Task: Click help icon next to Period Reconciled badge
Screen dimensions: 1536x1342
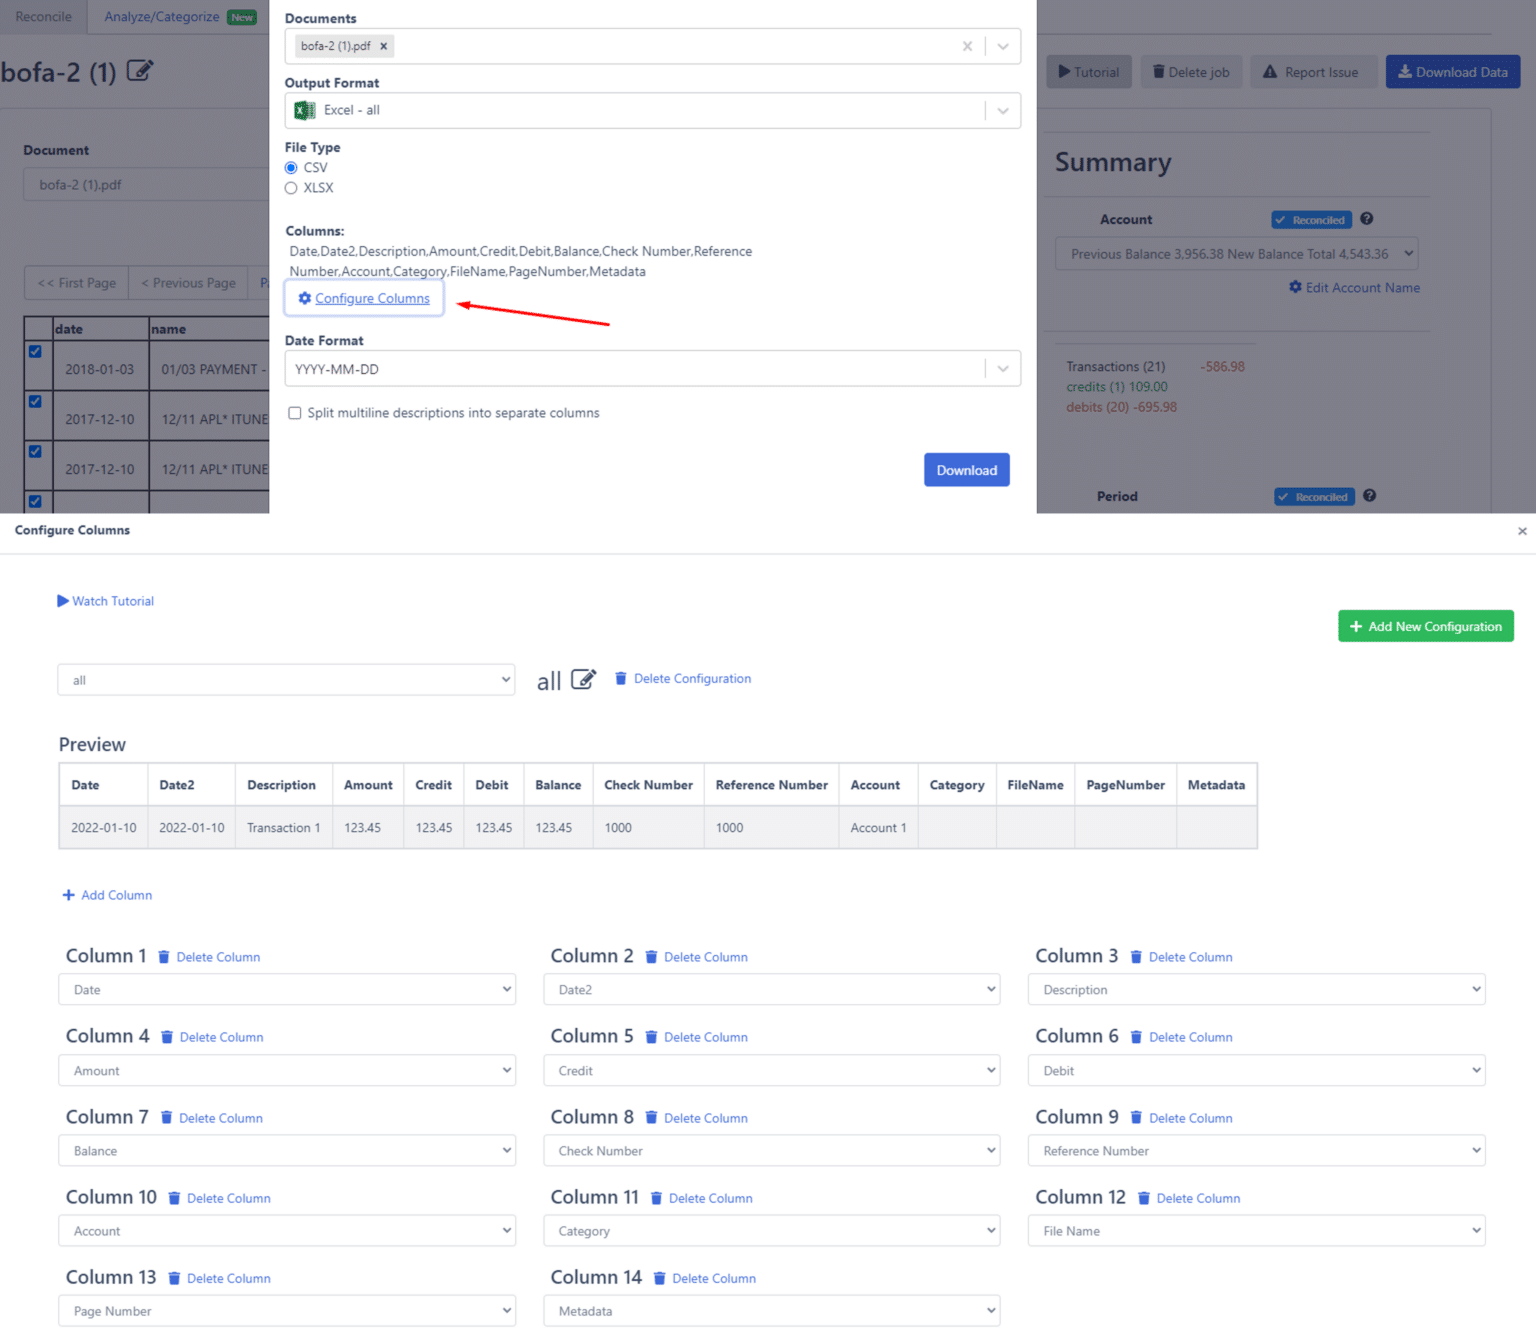Action: 1369,496
